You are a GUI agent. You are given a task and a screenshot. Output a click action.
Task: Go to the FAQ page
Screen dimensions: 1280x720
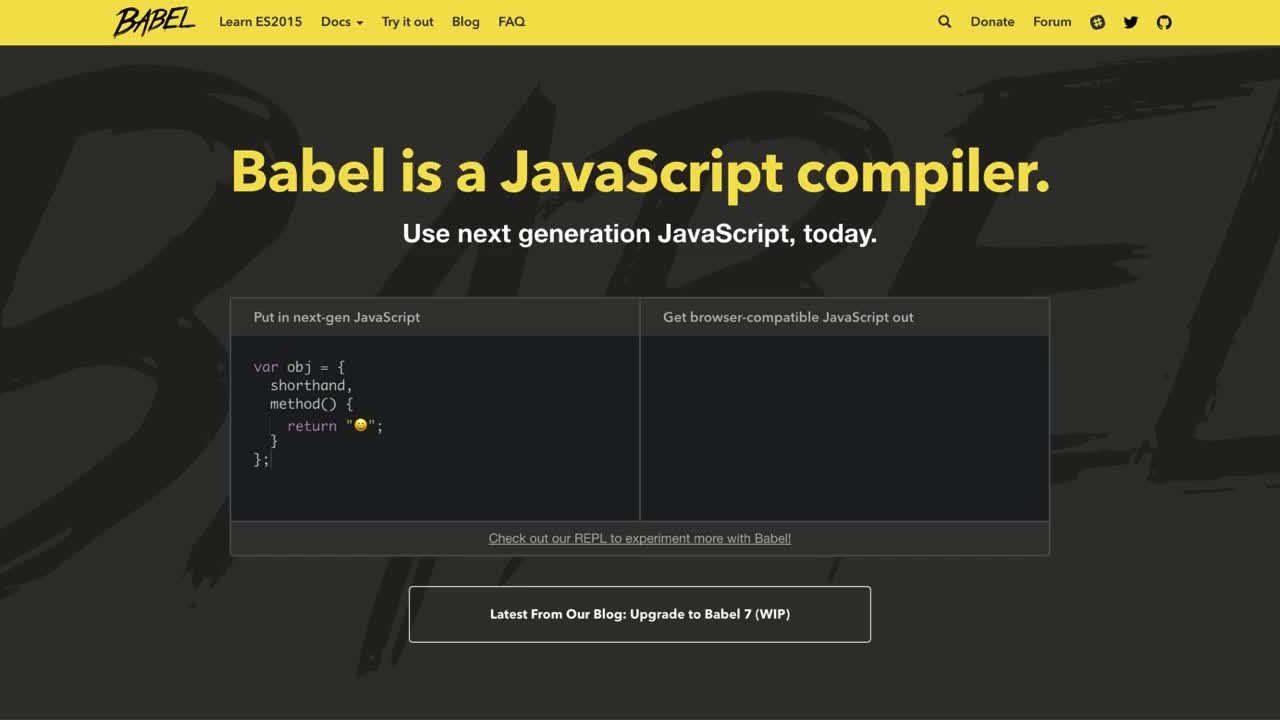point(511,21)
